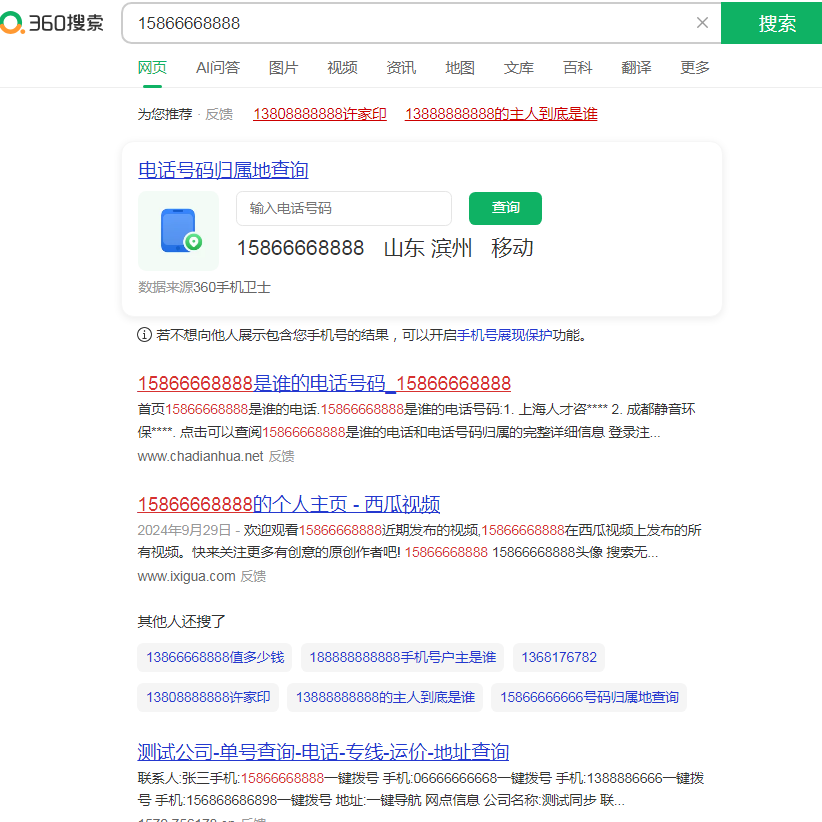Go to the 地图 tab
The height and width of the screenshot is (822, 822).
pyautogui.click(x=460, y=68)
